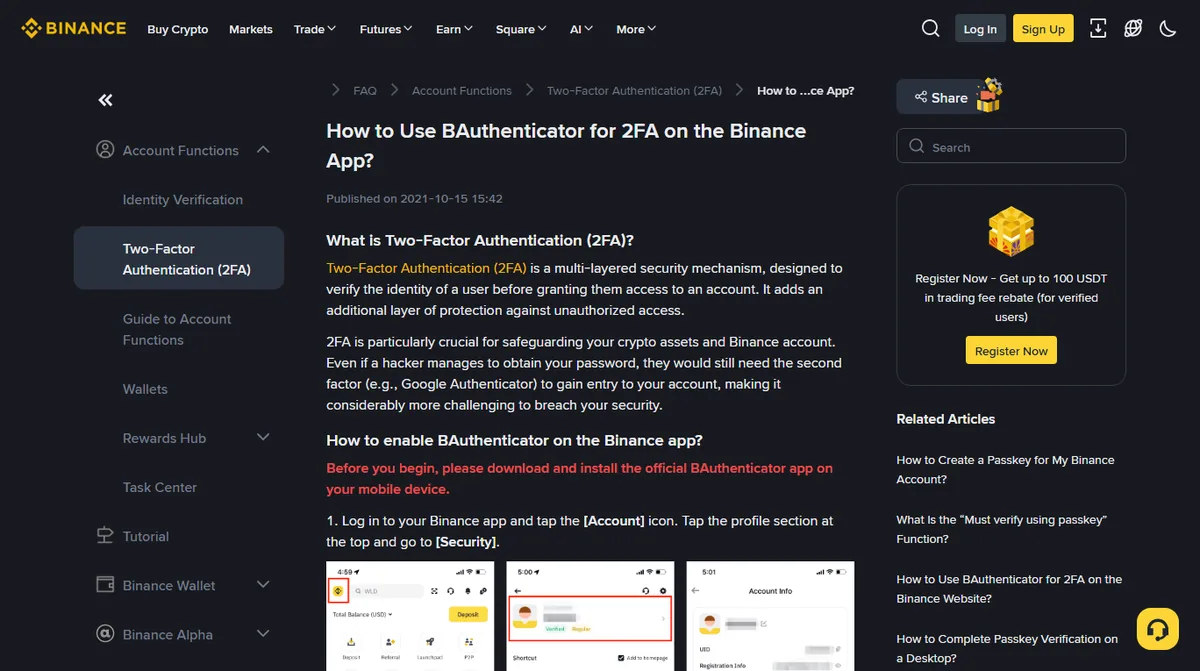Click Two-Factor Authentication (2FA) breadcrumb
The image size is (1200, 671).
click(634, 90)
